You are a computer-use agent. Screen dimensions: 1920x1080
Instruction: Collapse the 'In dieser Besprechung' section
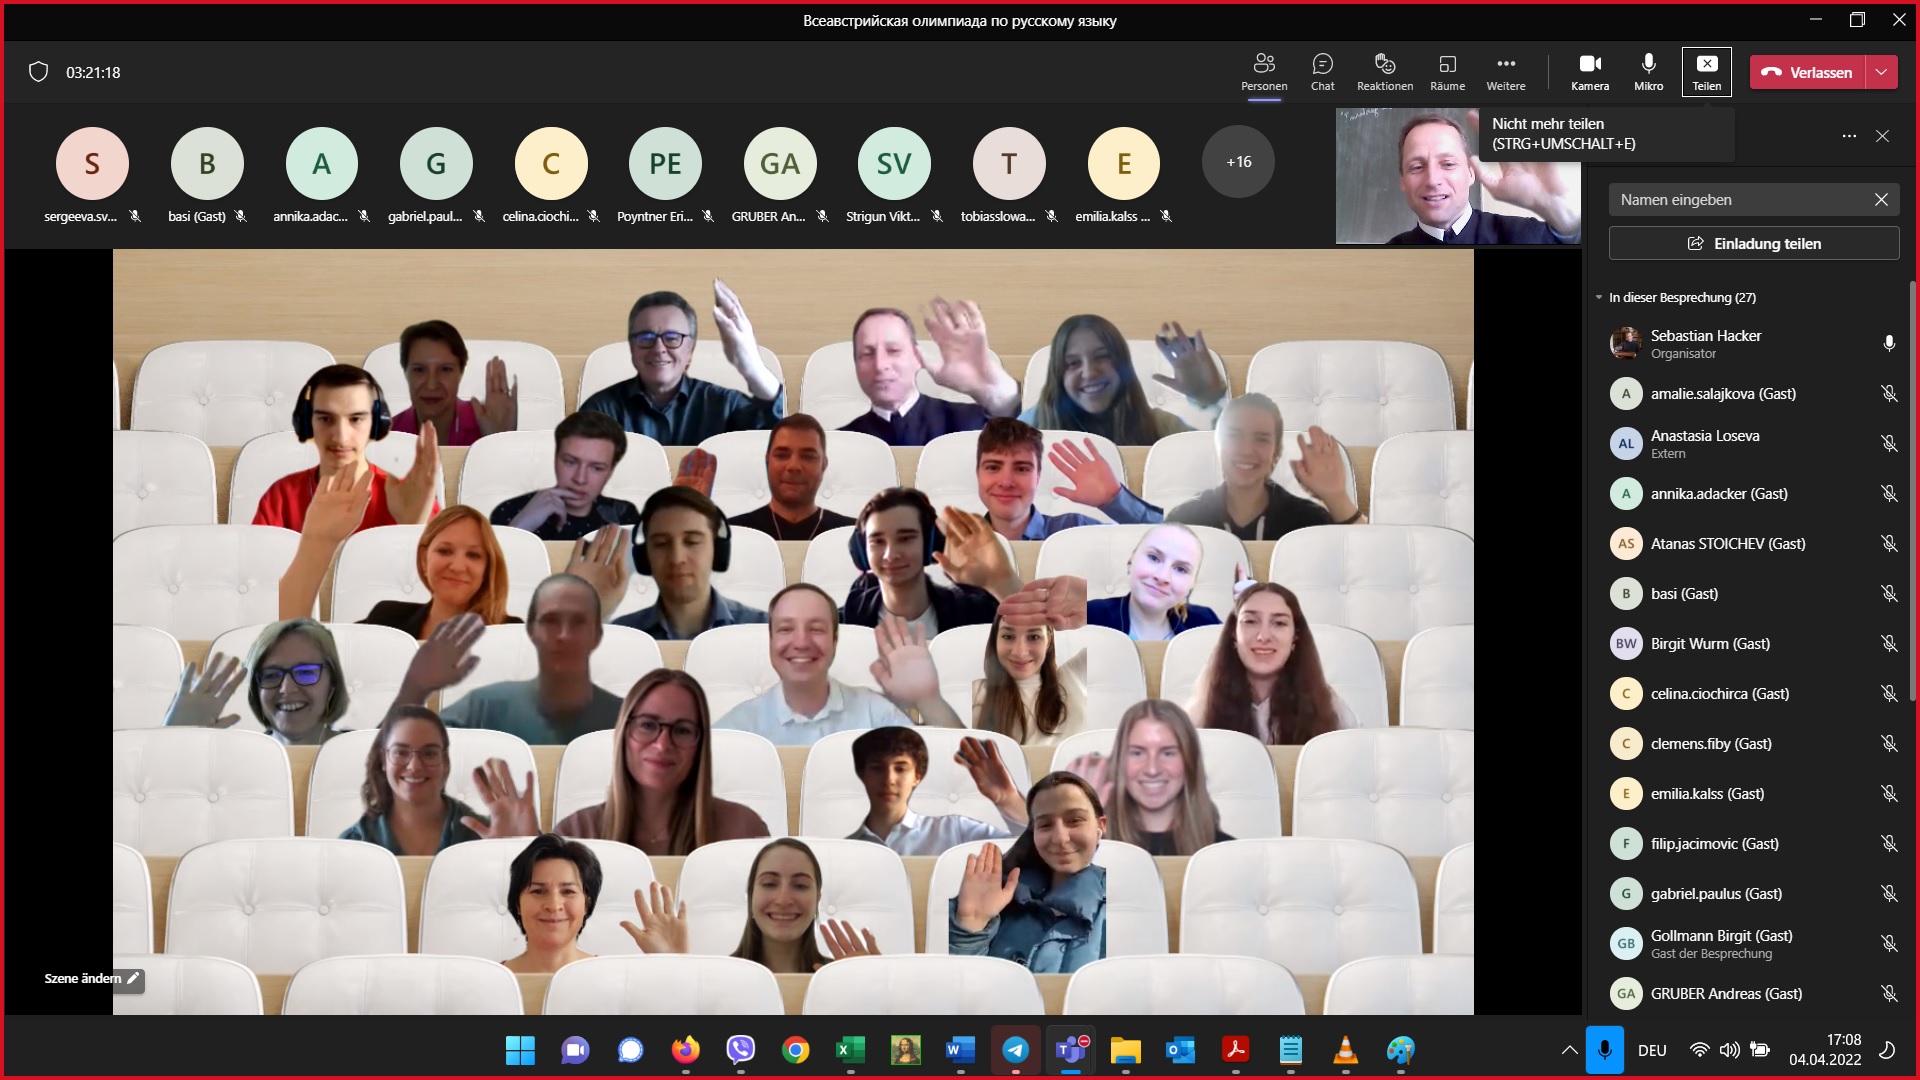[x=1599, y=298]
